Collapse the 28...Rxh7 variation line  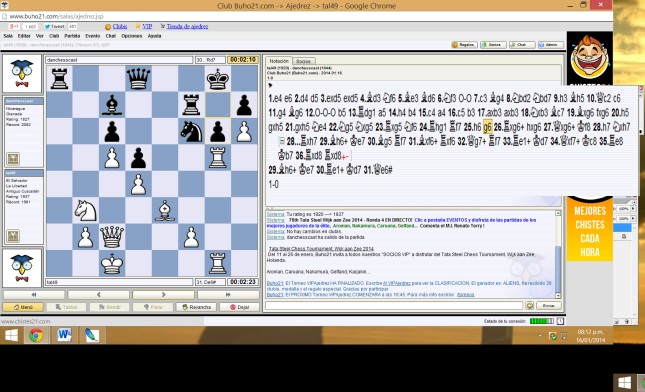click(x=282, y=141)
